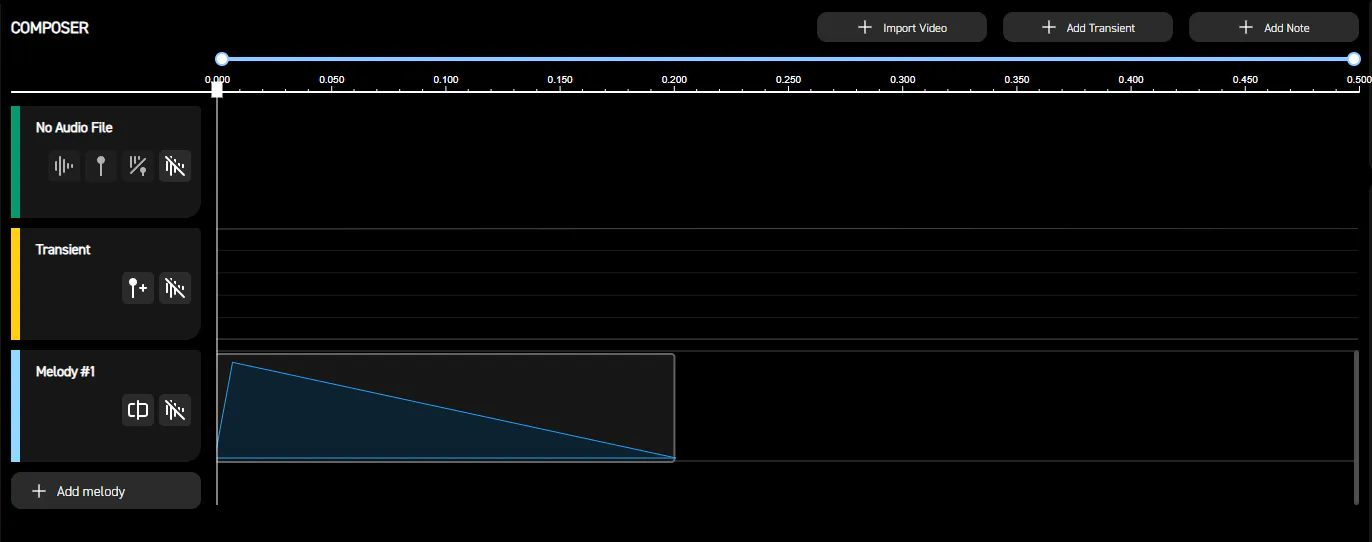Click the Add Transient button
1372x542 pixels.
1088,28
